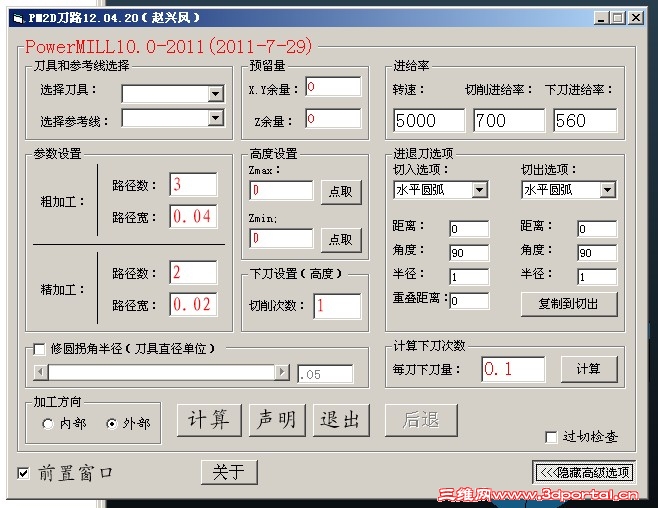
Task: Expand the 切入选项 combo box
Action: pyautogui.click(x=479, y=190)
